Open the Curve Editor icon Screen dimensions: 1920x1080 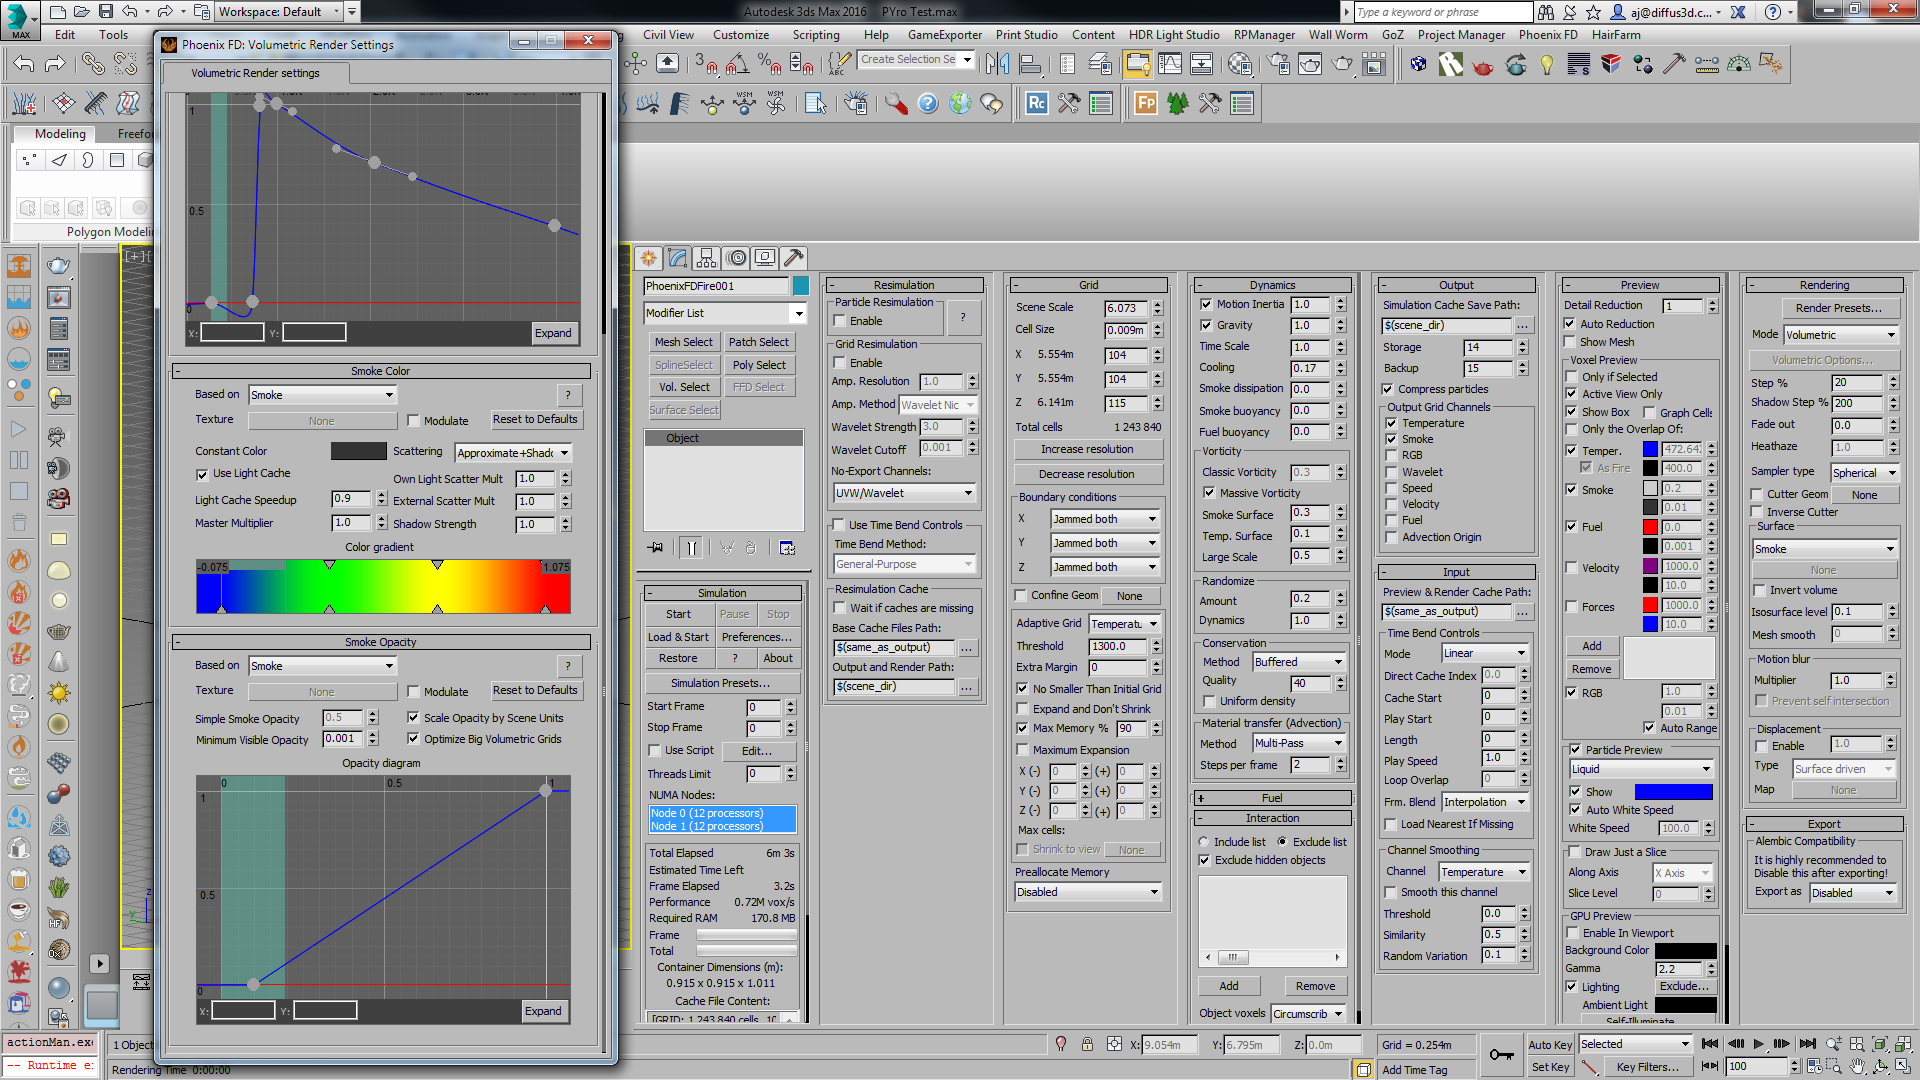[x=1170, y=64]
